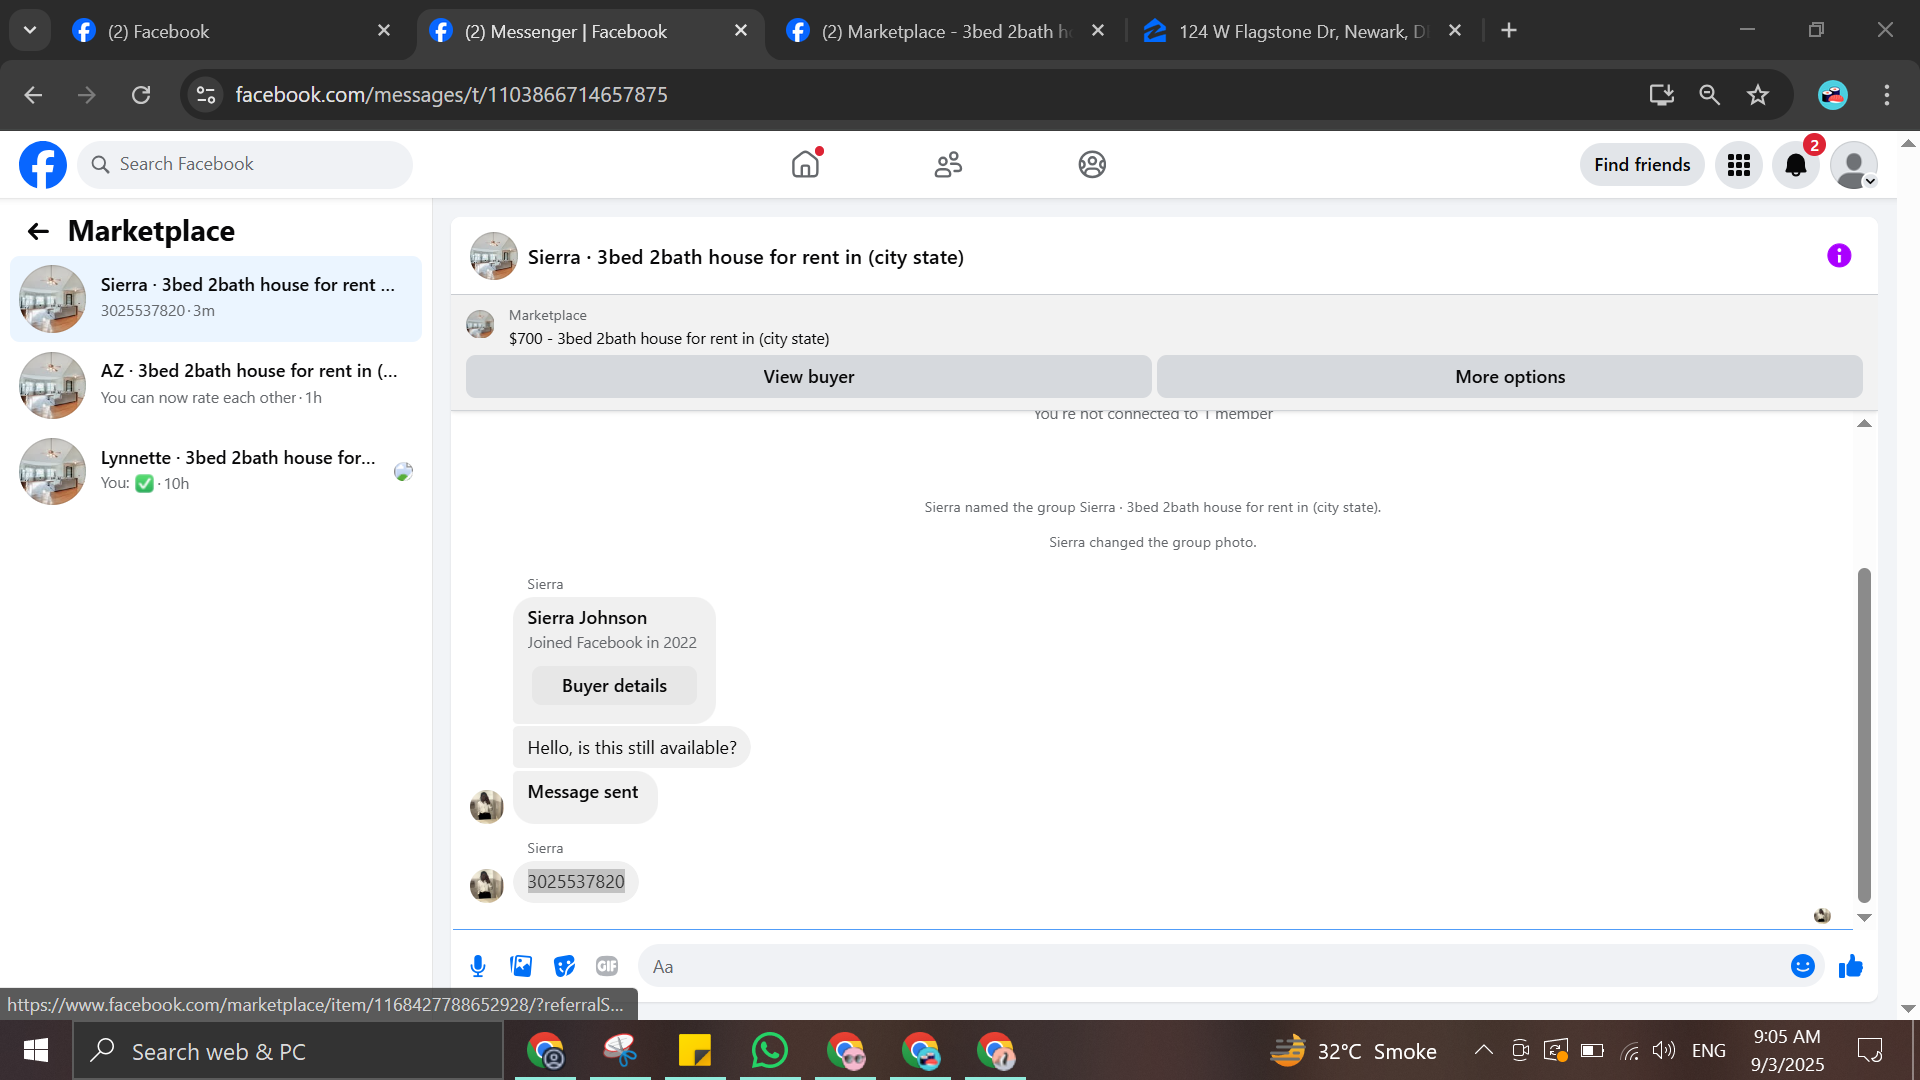Open the Wi-Fi network icon in tray
Viewport: 1920px width, 1080px height.
point(1630,1050)
